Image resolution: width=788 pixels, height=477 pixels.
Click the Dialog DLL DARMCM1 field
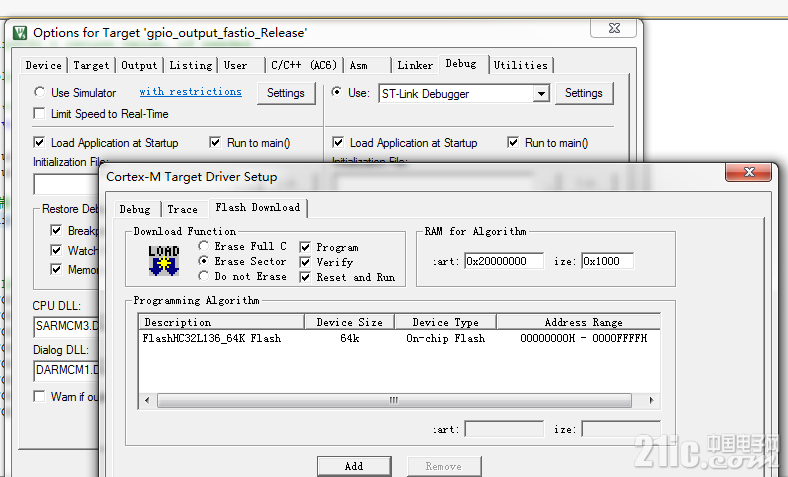tap(67, 370)
